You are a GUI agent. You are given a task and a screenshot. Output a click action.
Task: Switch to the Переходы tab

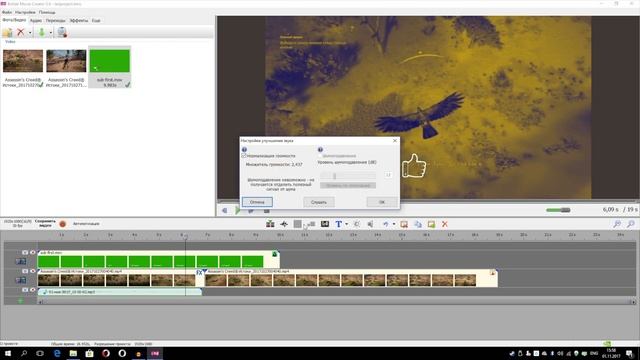point(56,20)
